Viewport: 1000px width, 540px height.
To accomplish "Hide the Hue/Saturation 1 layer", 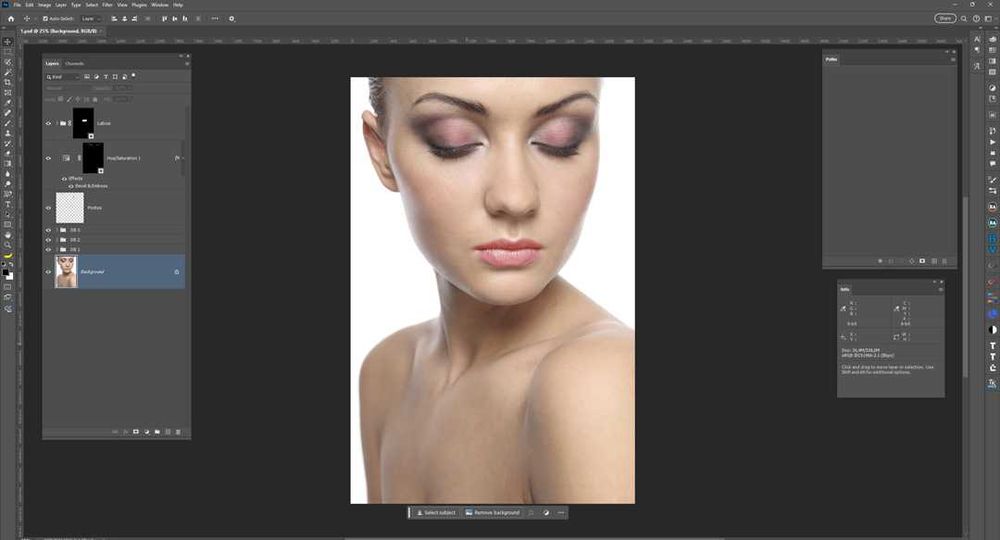I will pos(48,158).
